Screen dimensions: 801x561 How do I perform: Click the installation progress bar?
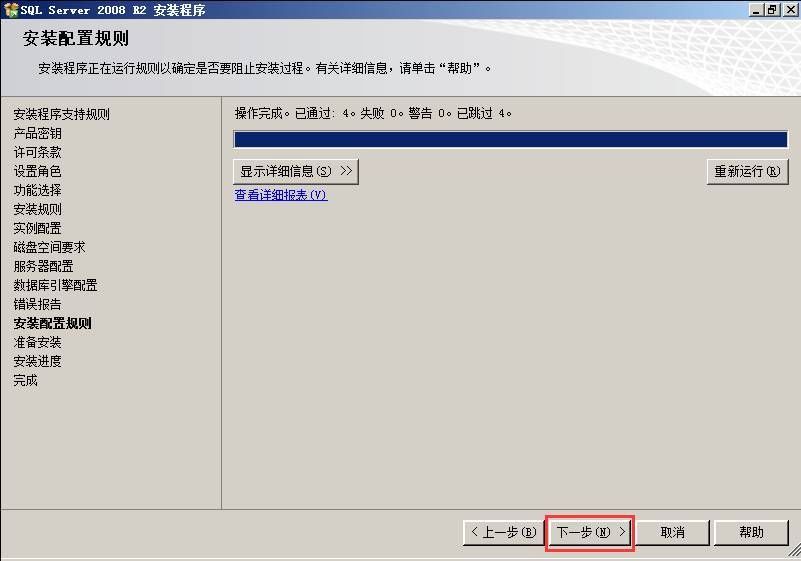pyautogui.click(x=510, y=139)
